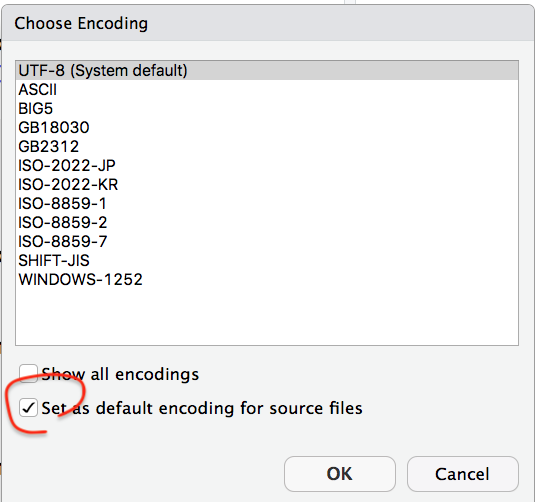Click empty area below WINDOWS-1252 in list

(x=267, y=317)
